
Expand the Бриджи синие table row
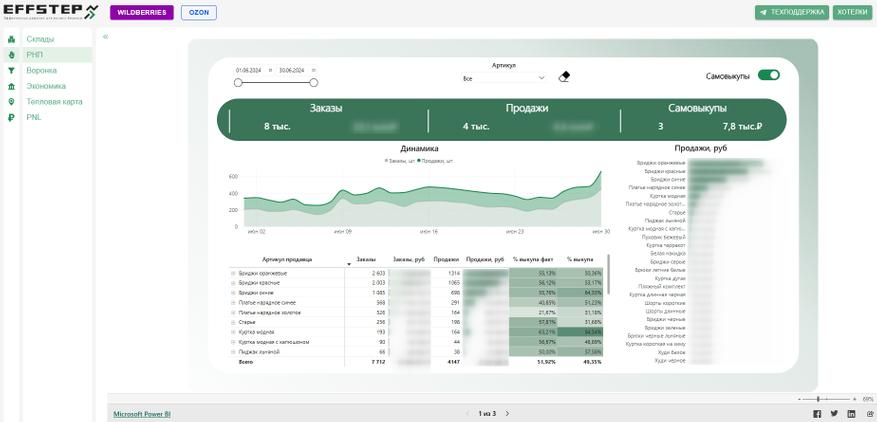(233, 293)
